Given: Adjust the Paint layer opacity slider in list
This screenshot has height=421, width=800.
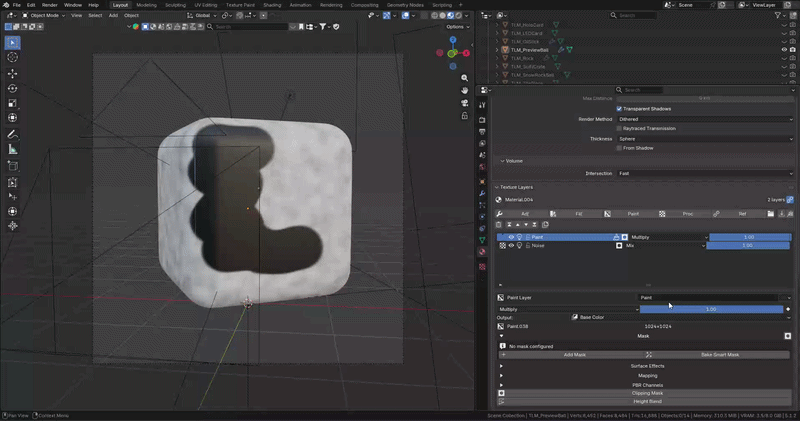Looking at the screenshot, I should click(750, 237).
